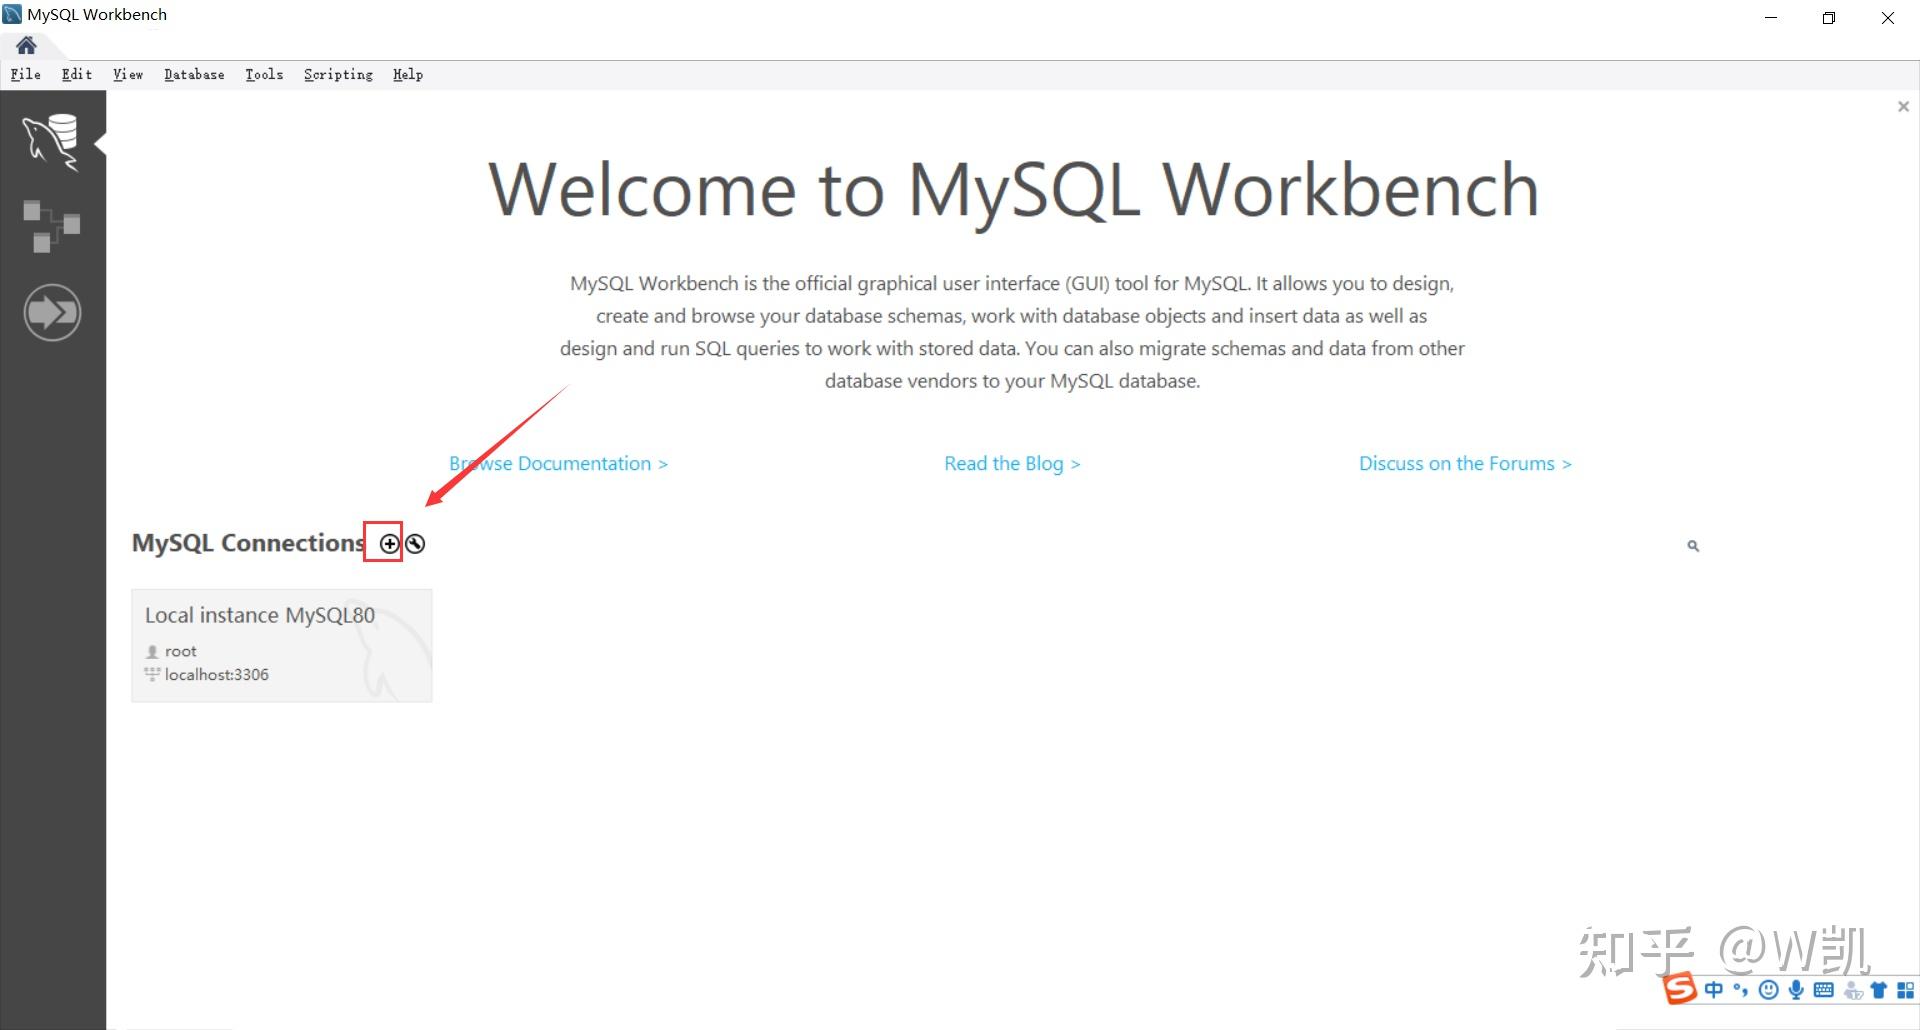Visit the Discuss on the Forums link
Screen dimensions: 1920x1030
pos(1465,464)
